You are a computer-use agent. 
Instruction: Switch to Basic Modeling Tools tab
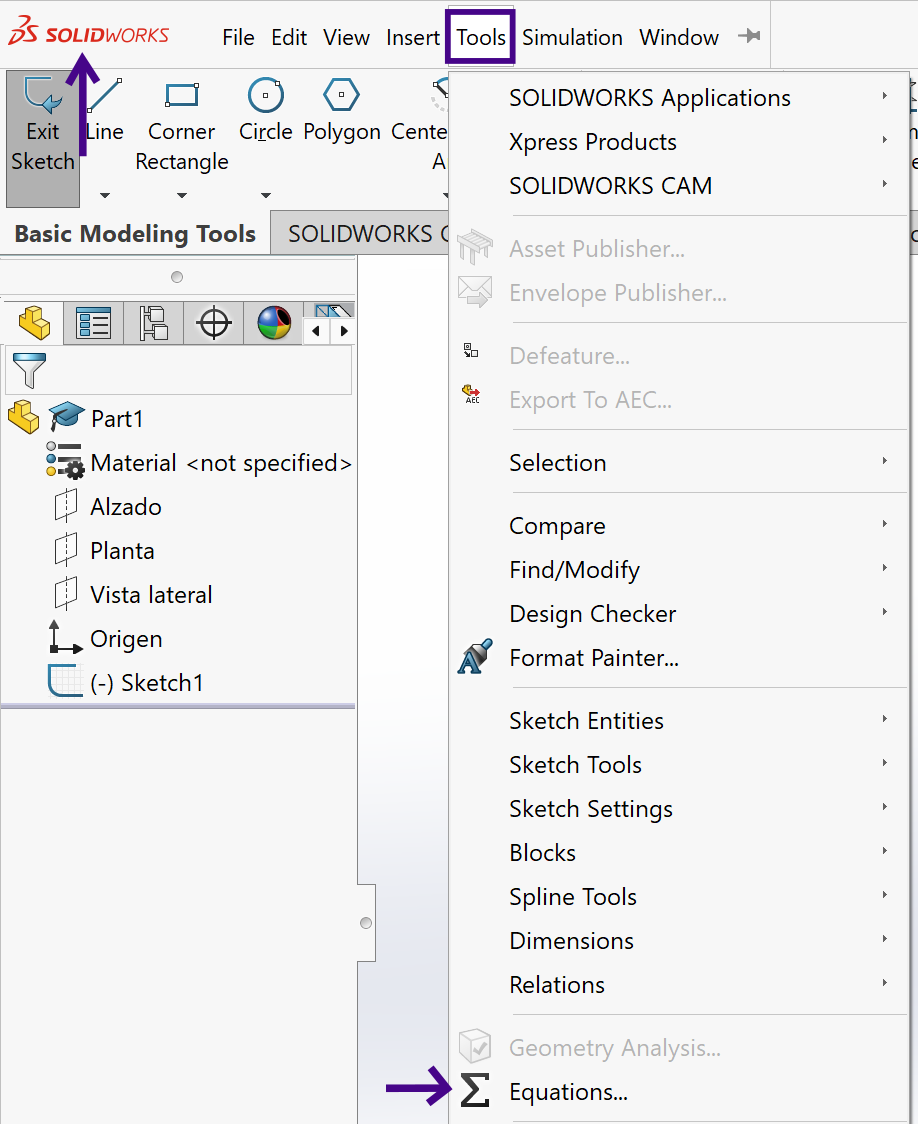[x=135, y=234]
